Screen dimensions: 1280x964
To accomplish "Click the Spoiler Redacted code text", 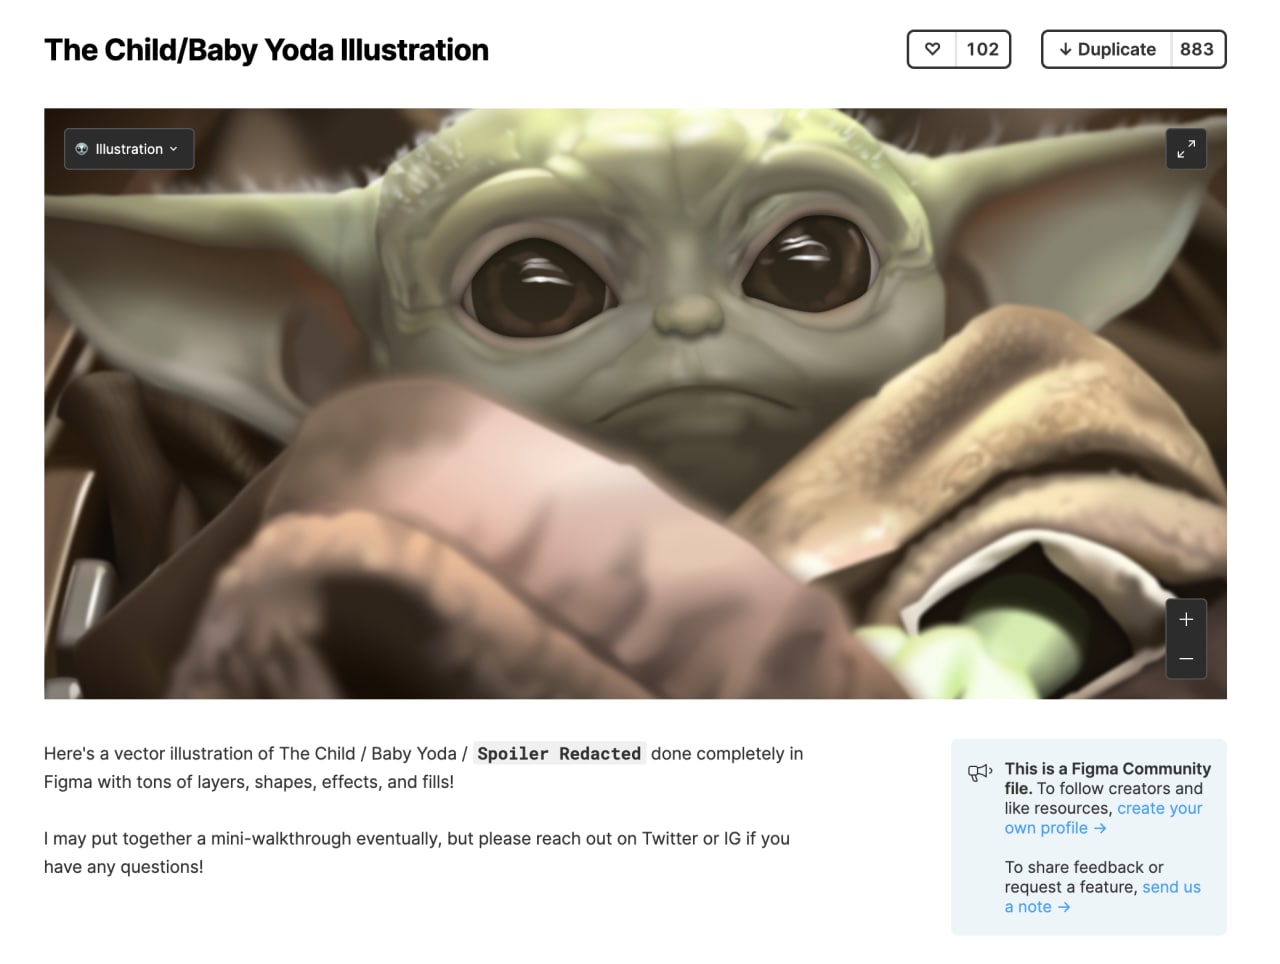I will [x=559, y=754].
